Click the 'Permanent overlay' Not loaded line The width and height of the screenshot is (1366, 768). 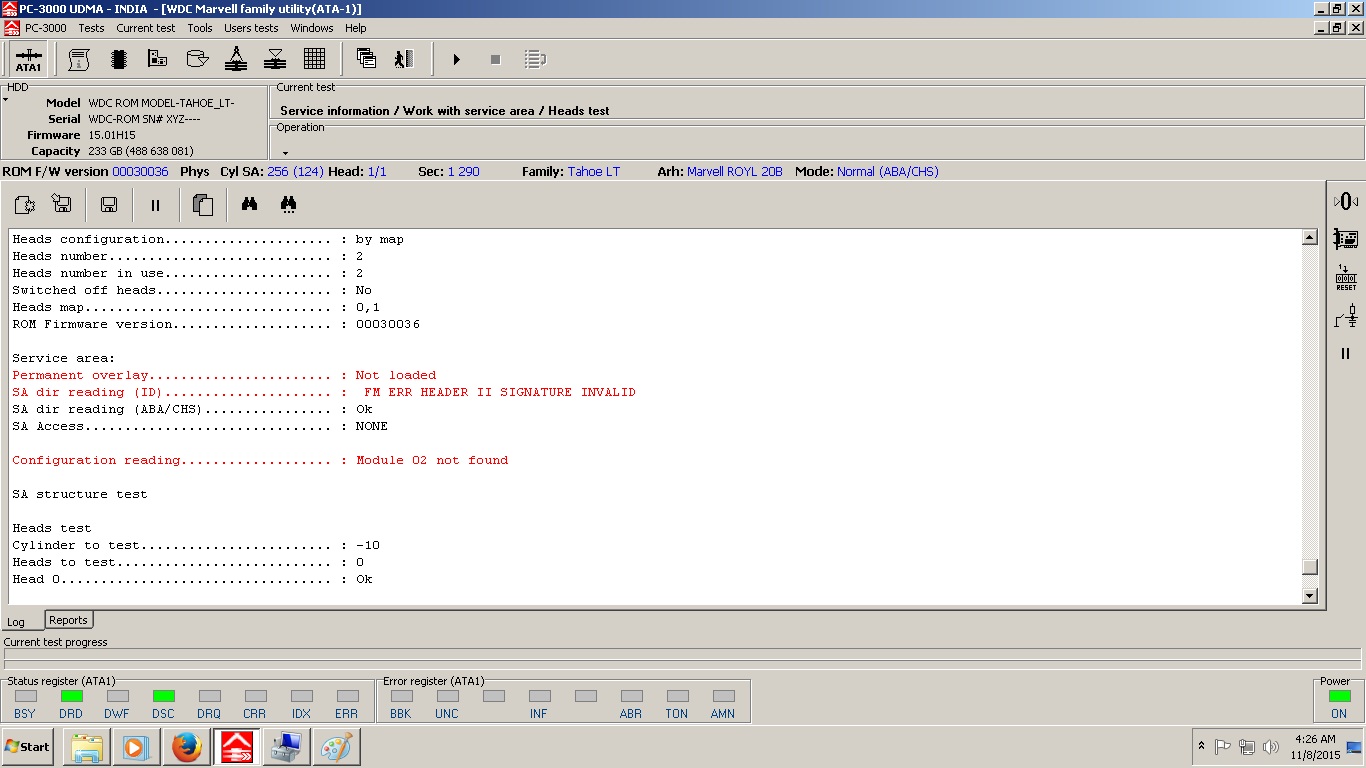pos(224,375)
